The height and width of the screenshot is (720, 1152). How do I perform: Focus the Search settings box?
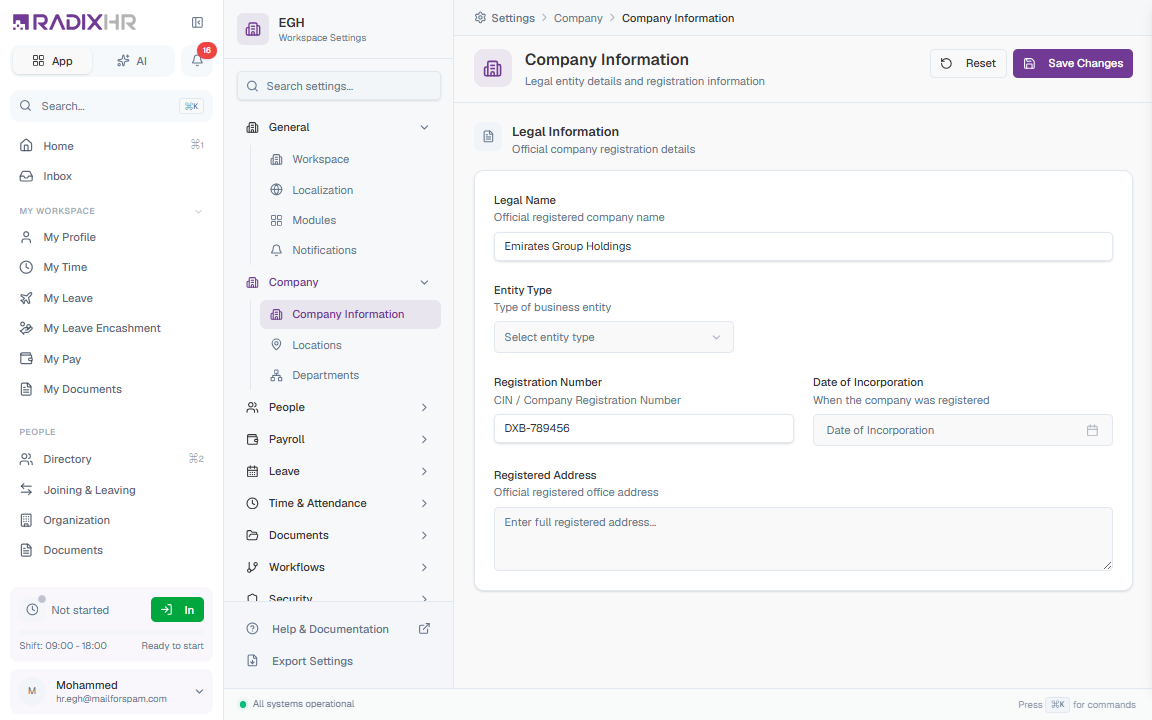339,86
